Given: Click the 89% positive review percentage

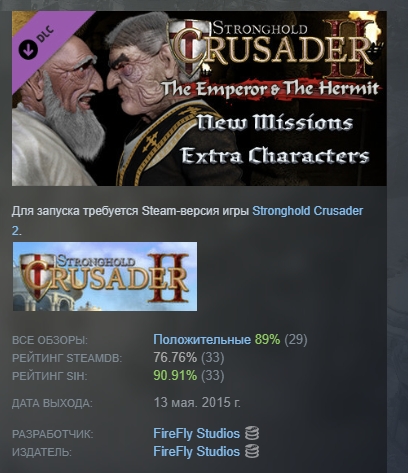Looking at the screenshot, I should [267, 340].
